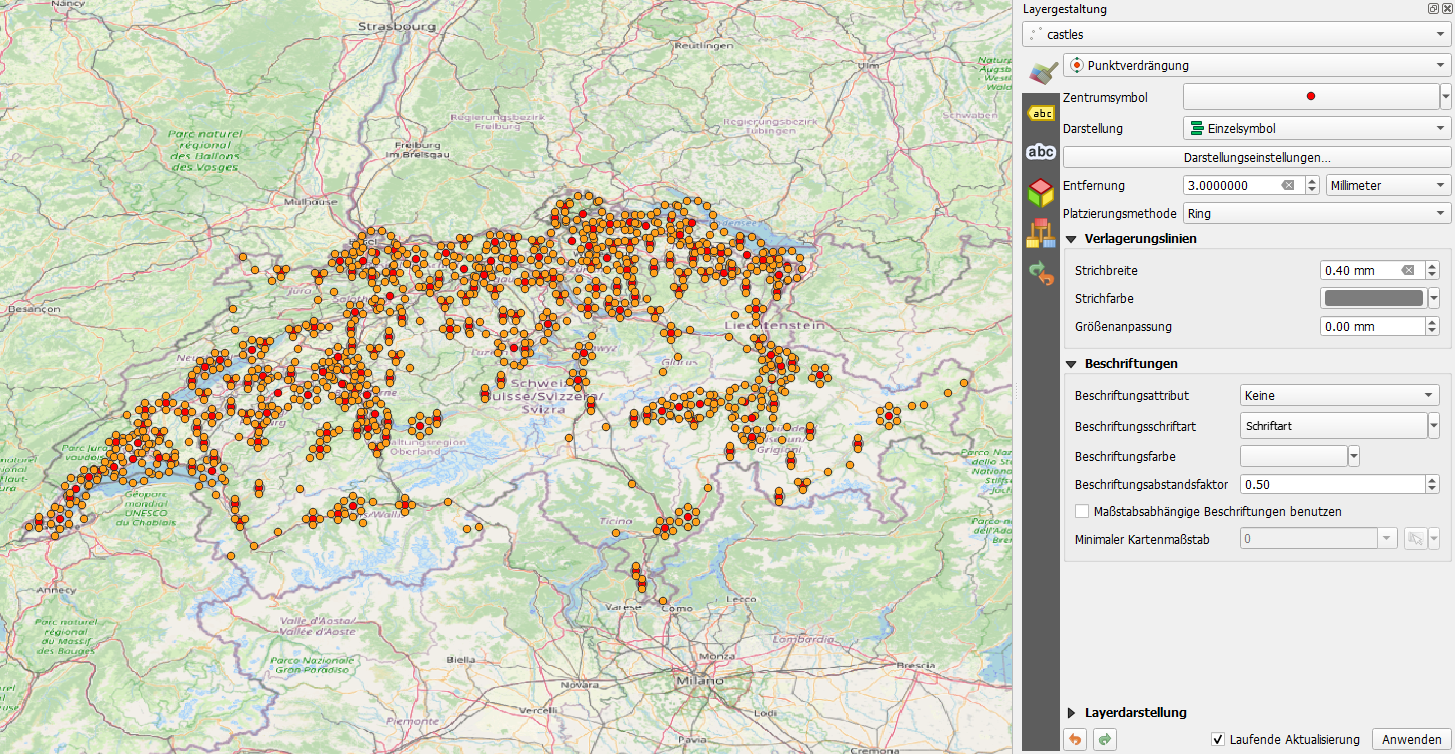Clear the Entfernung value with the X icon
This screenshot has height=754, width=1455.
(x=1288, y=186)
